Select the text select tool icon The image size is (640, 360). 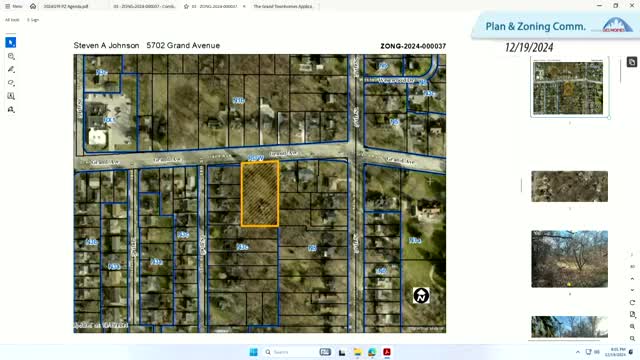[11, 96]
